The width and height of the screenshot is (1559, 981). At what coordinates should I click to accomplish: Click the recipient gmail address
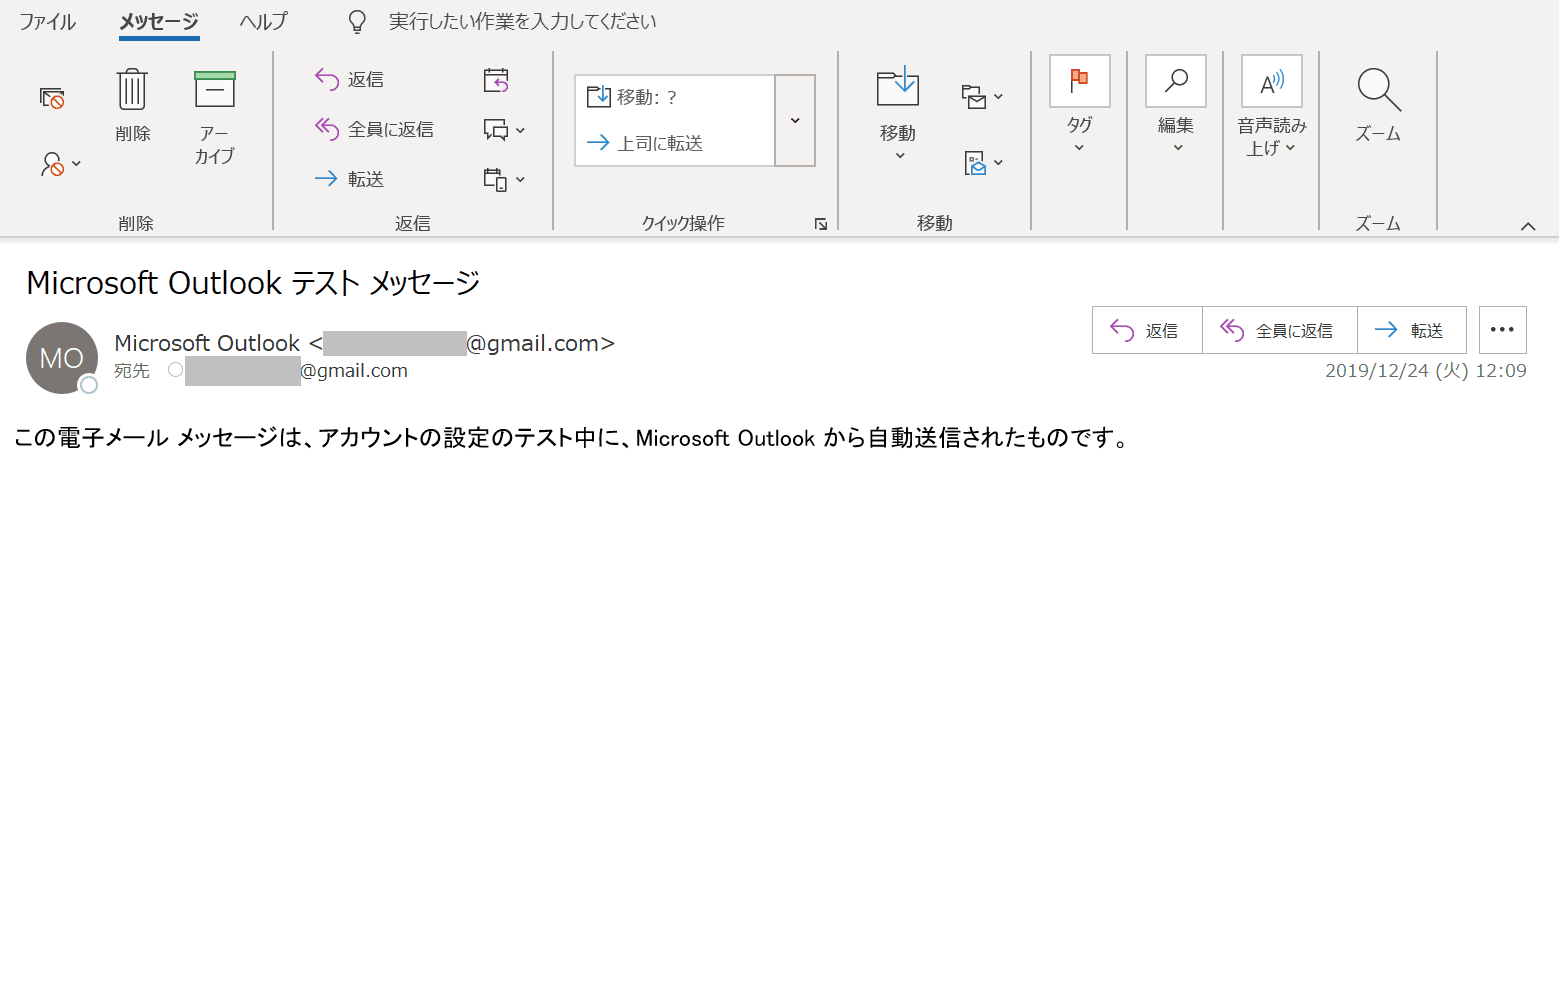[296, 371]
